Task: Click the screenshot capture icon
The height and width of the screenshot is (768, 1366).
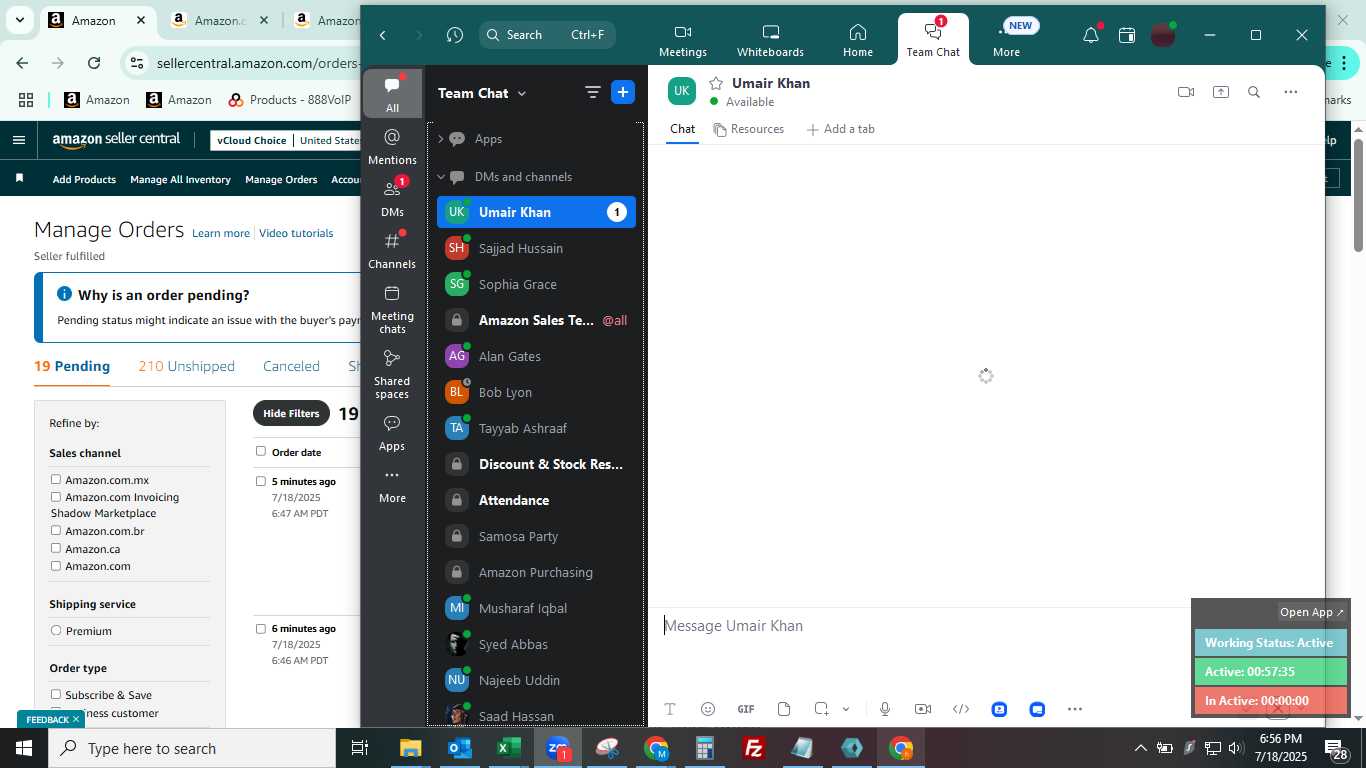Action: (x=821, y=709)
